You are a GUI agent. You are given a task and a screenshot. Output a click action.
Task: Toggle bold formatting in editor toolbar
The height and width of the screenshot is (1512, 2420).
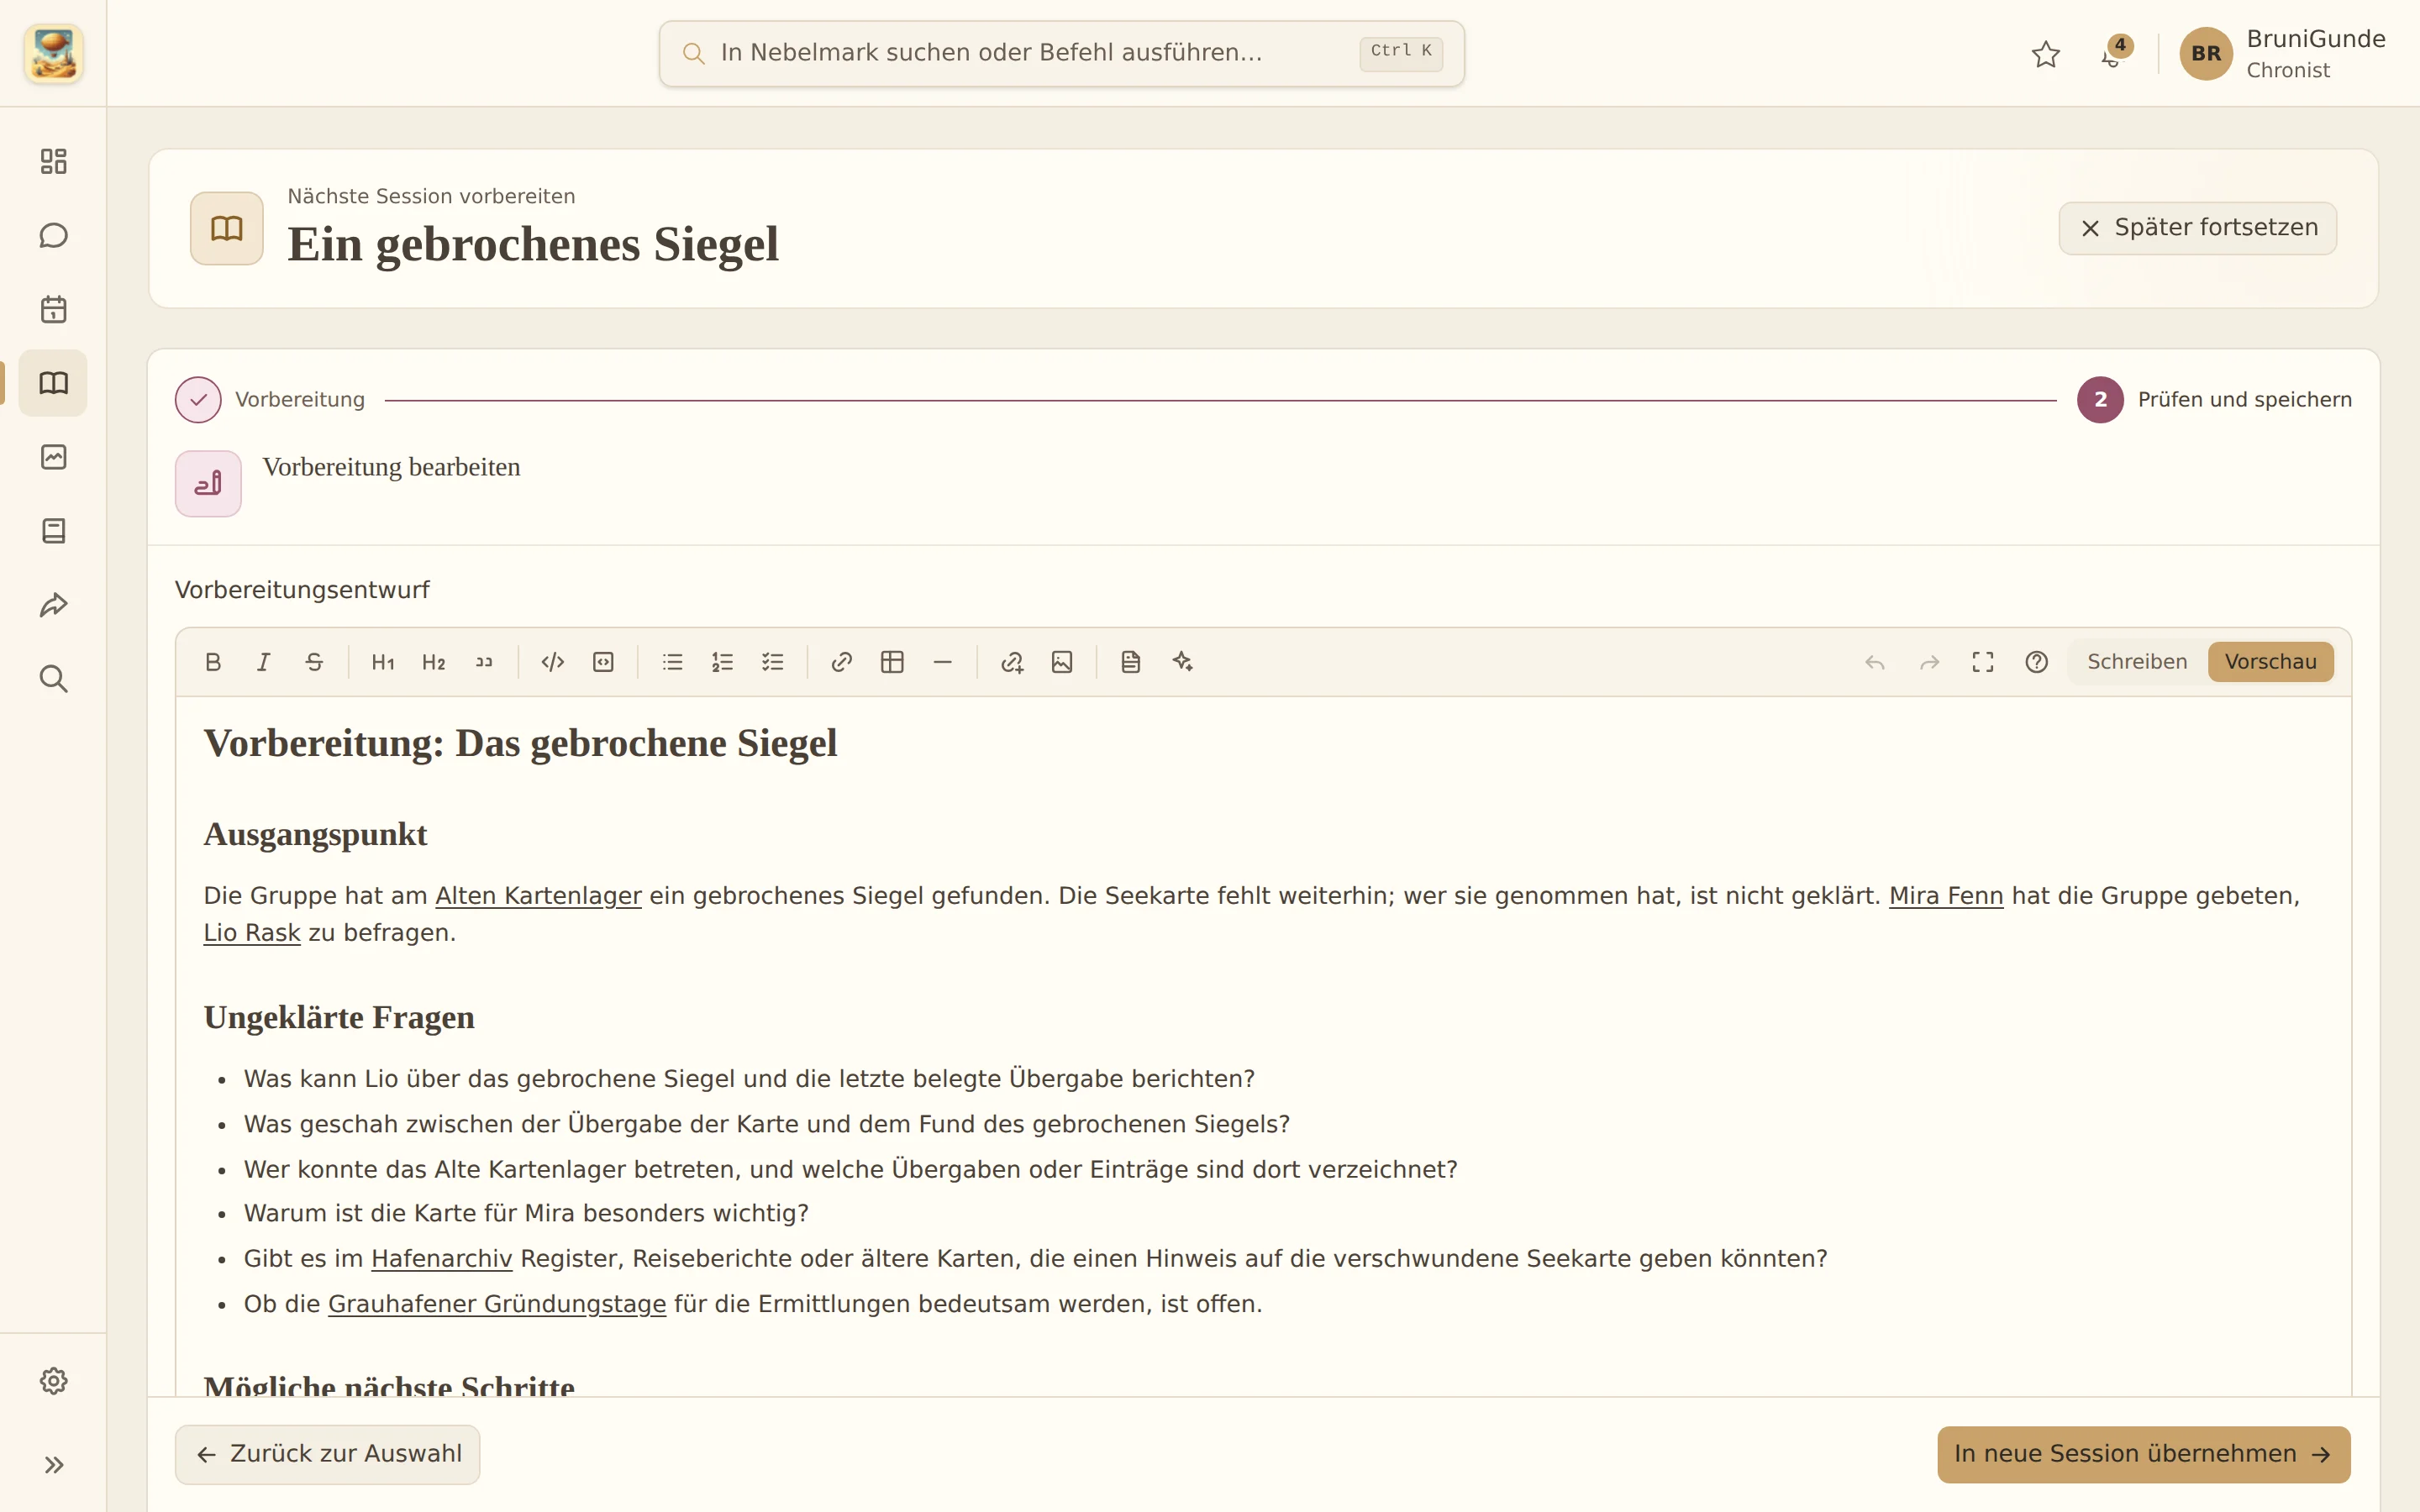point(213,662)
